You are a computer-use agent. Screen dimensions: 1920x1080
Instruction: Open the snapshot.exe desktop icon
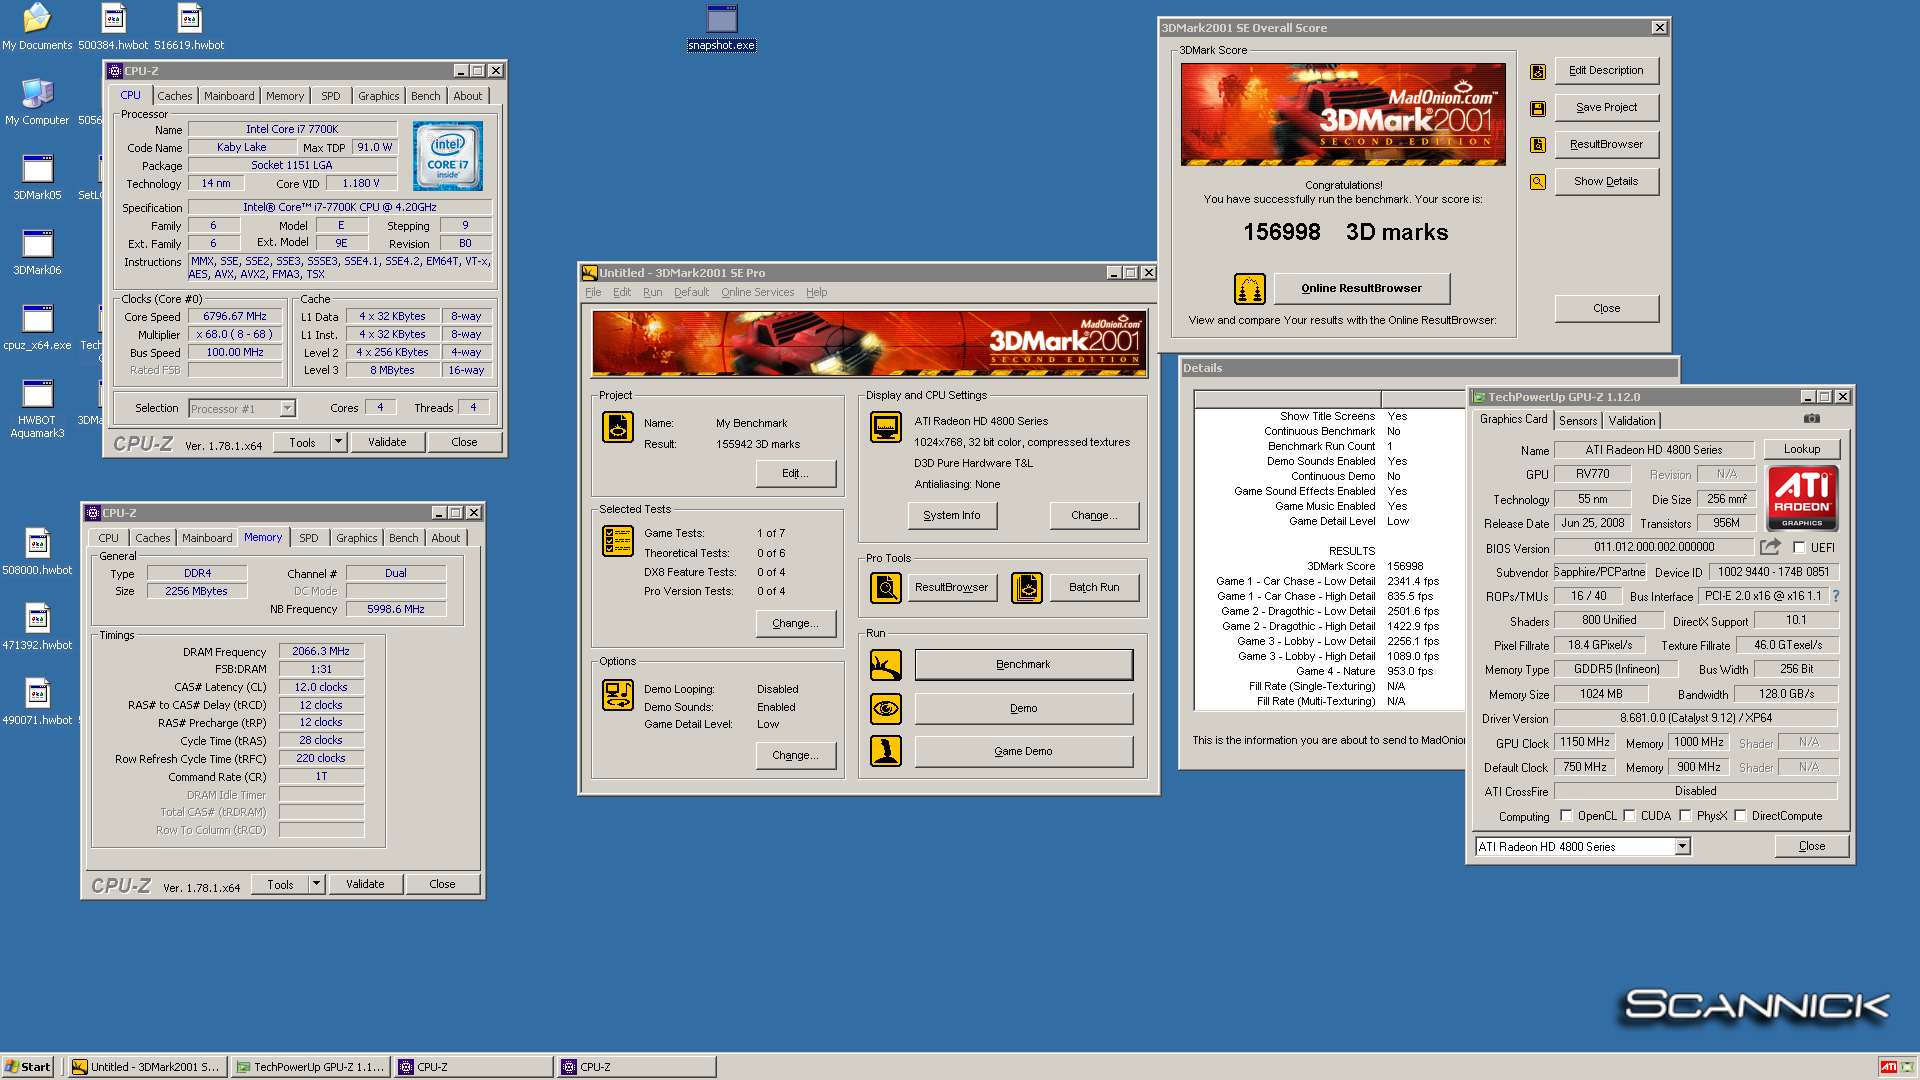coord(721,28)
